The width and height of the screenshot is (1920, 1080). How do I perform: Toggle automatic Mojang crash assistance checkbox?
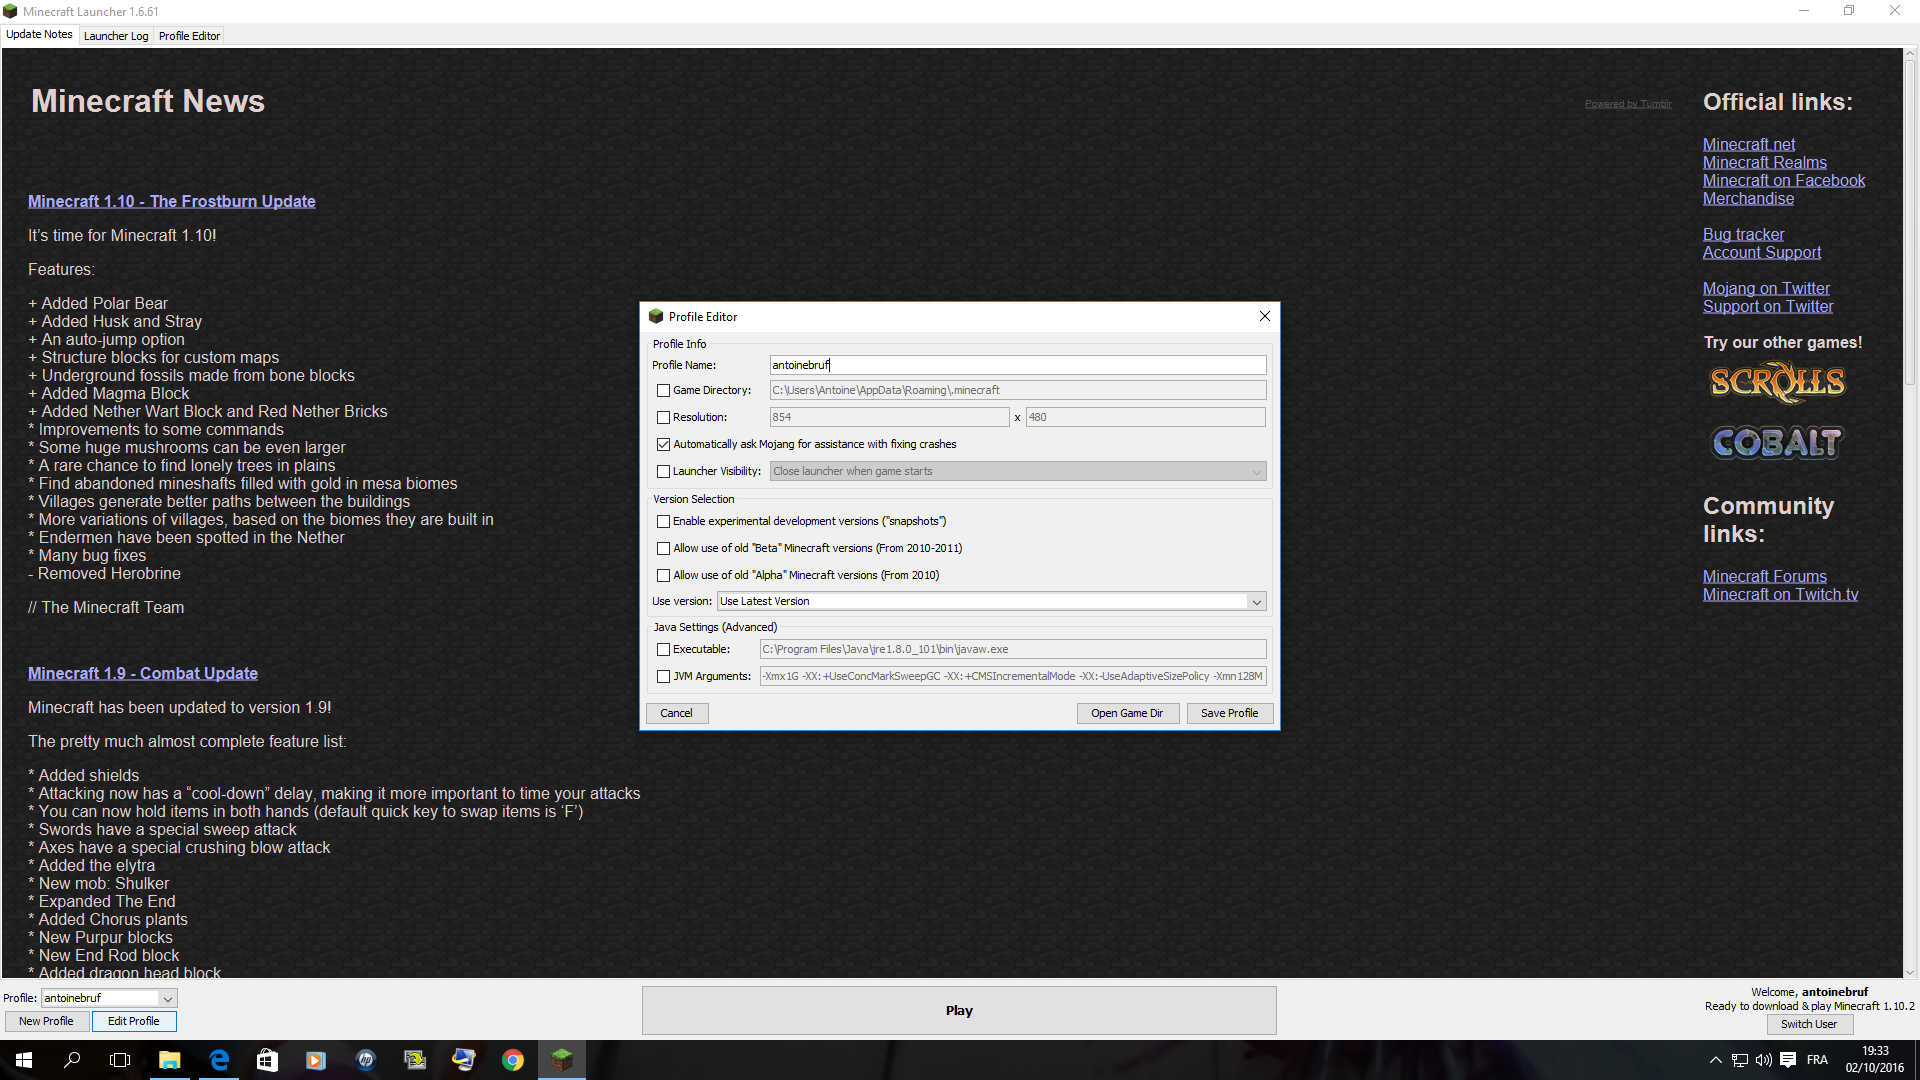click(x=663, y=444)
